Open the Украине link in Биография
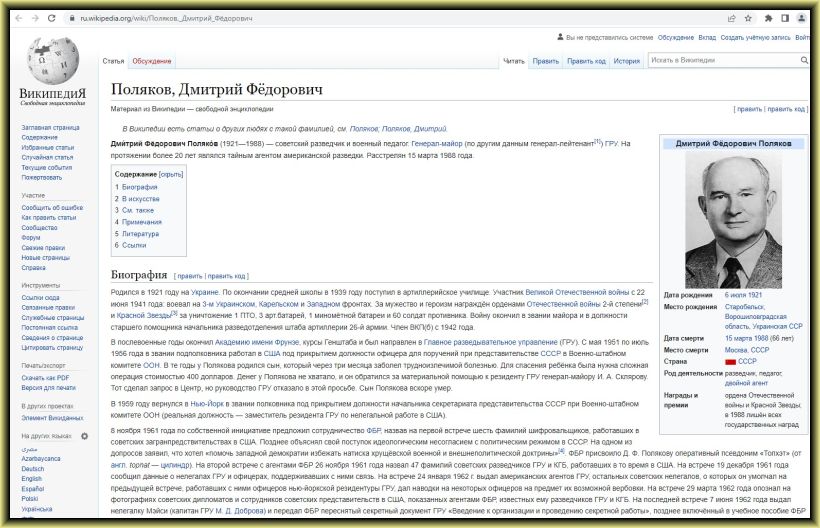This screenshot has width=820, height=528. [x=204, y=292]
